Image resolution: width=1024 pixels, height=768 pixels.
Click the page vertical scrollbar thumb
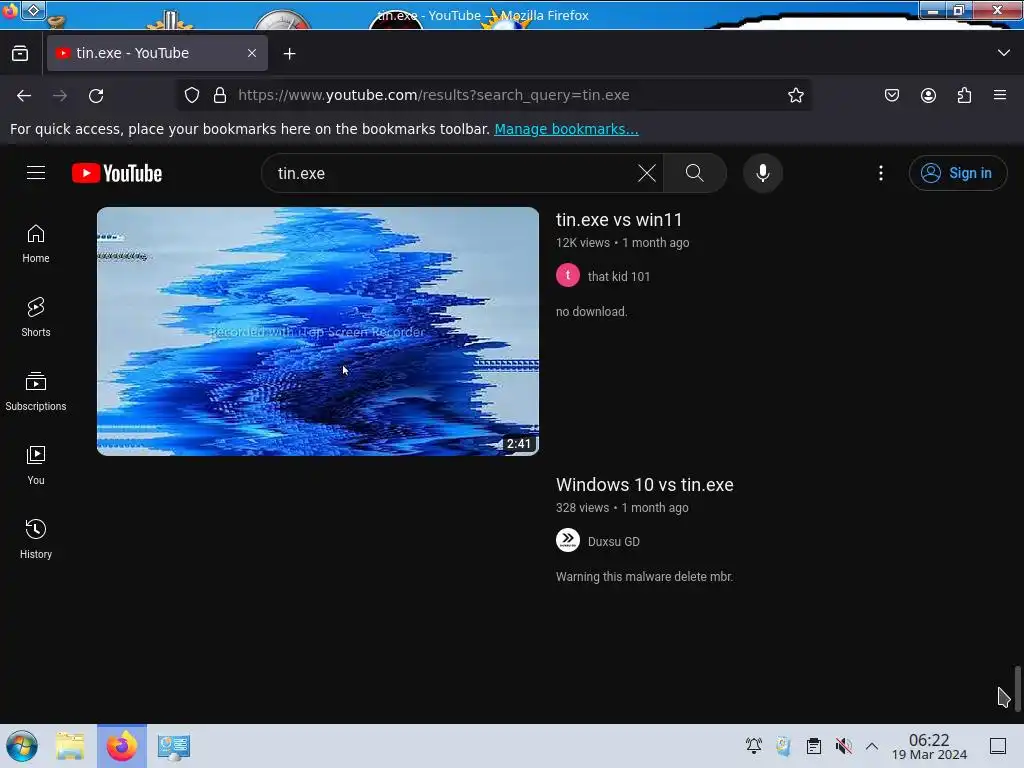(1017, 688)
